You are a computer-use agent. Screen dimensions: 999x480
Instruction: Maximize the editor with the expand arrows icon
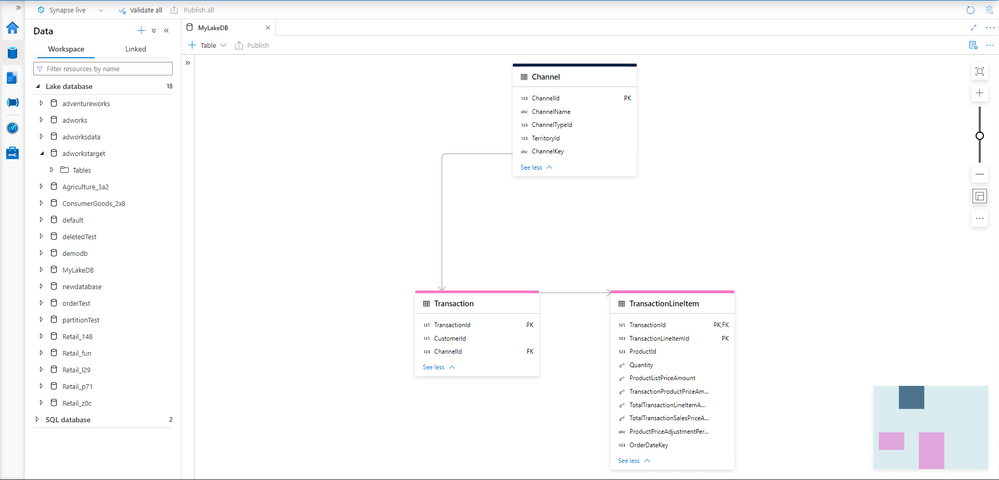[x=974, y=27]
